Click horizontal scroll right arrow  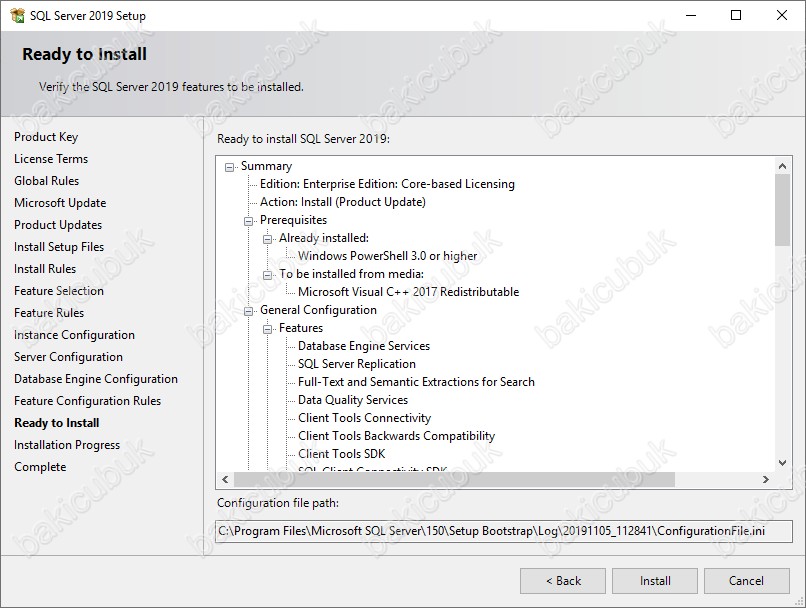(x=765, y=480)
